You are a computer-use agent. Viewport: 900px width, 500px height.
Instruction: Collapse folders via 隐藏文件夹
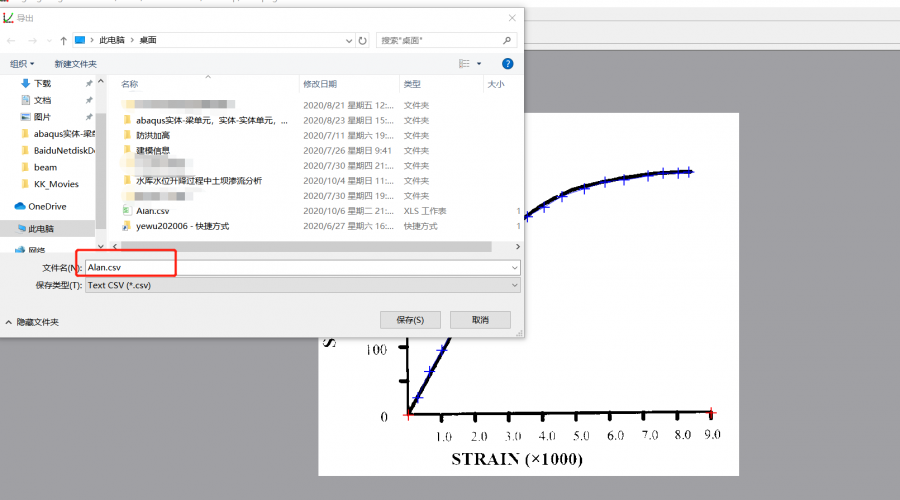coord(32,322)
